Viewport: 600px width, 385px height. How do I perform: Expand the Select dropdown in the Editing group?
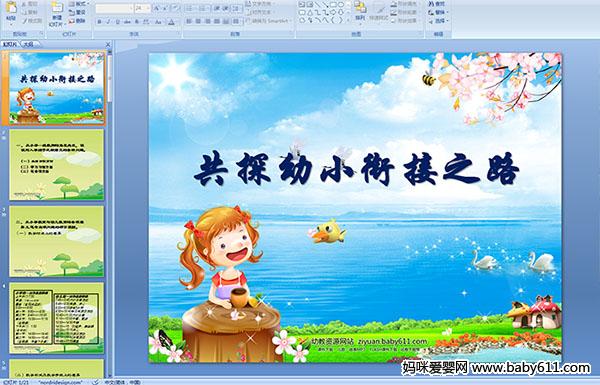[x=438, y=21]
